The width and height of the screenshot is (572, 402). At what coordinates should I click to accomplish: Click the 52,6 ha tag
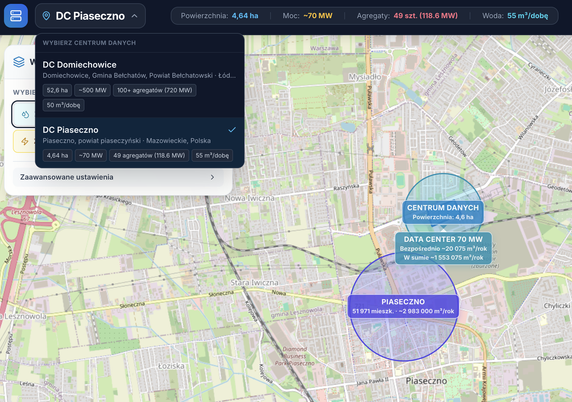[x=57, y=90]
